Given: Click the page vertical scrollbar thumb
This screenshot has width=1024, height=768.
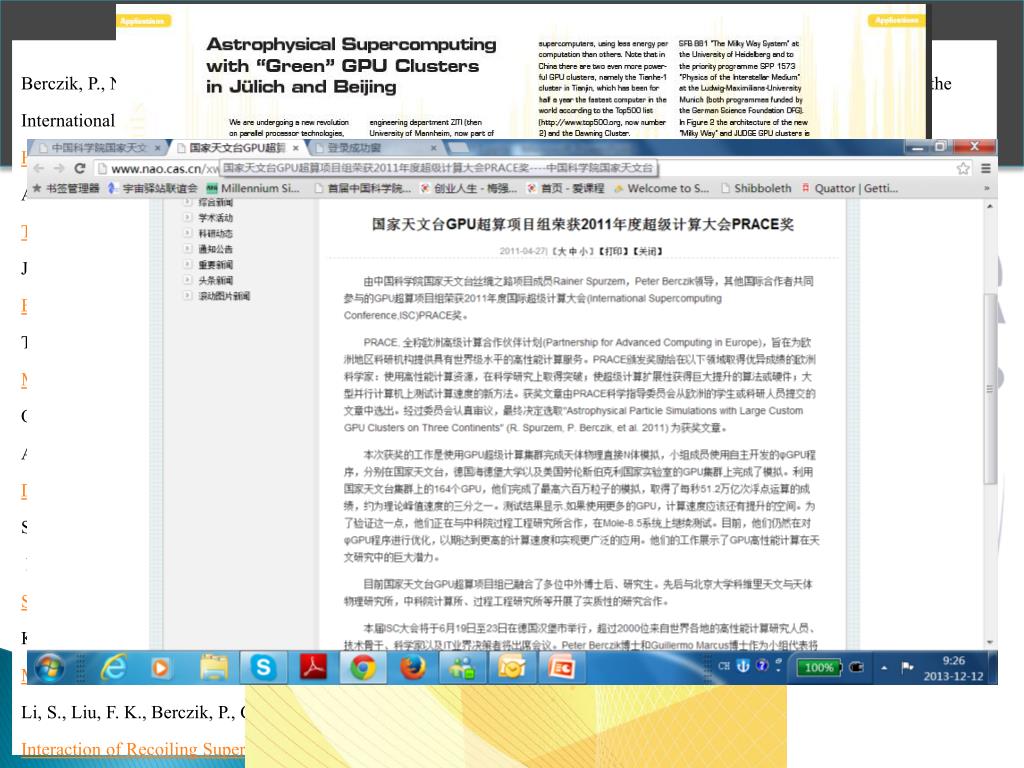Looking at the screenshot, I should (x=990, y=389).
